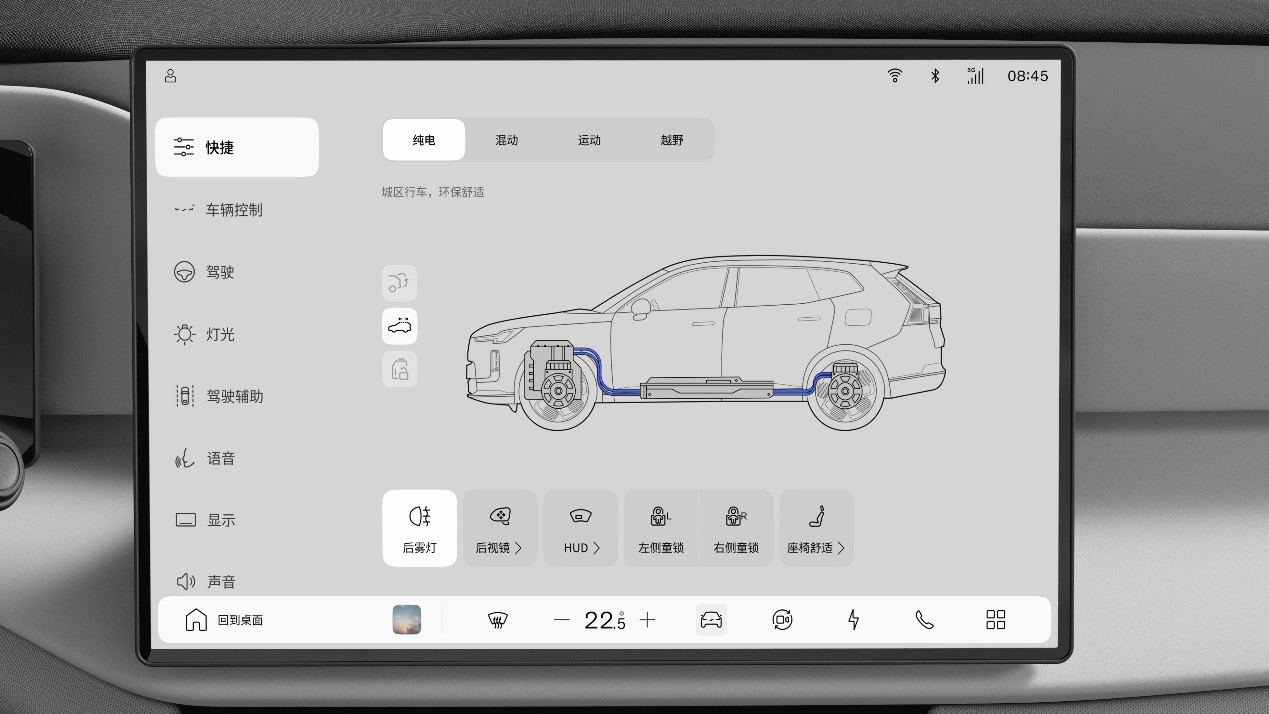Tap the 08:45 clock display
Image resolution: width=1269 pixels, height=714 pixels.
(x=1028, y=76)
